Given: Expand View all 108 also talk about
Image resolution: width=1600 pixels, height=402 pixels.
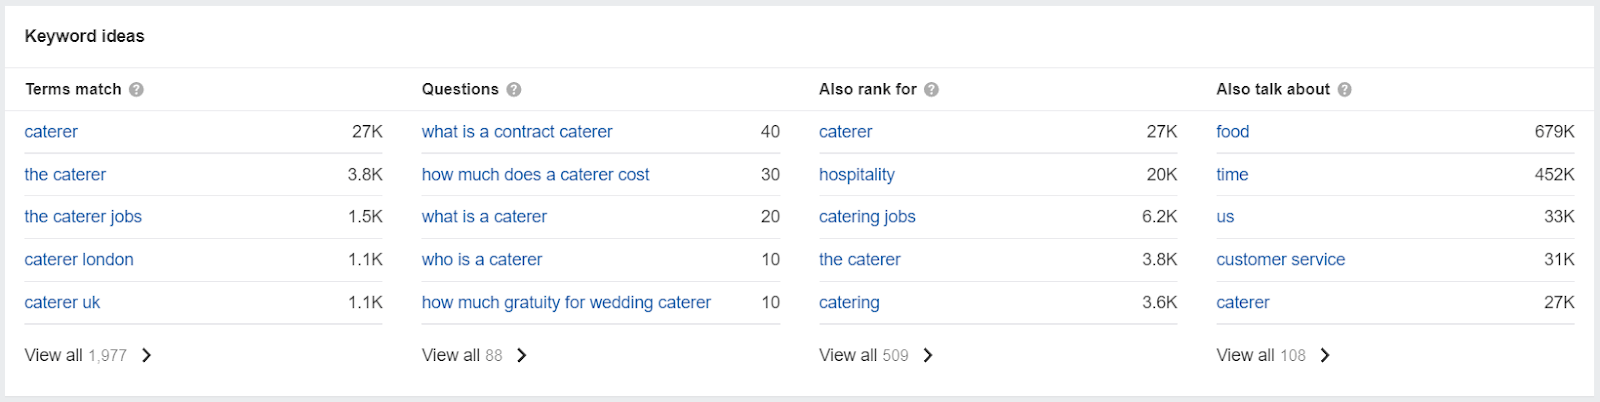Looking at the screenshot, I should pos(1273,355).
